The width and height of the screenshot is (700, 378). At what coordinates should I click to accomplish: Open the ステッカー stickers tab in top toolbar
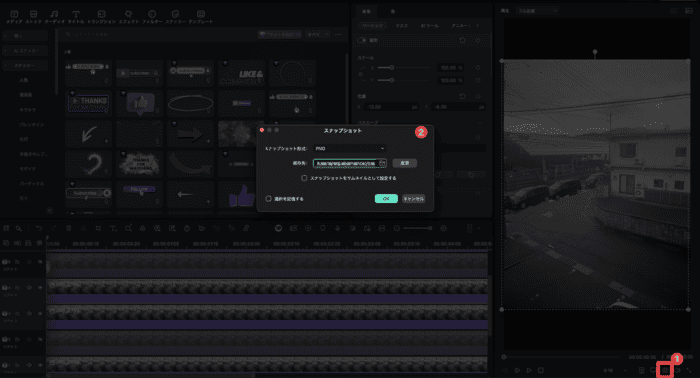tap(175, 17)
